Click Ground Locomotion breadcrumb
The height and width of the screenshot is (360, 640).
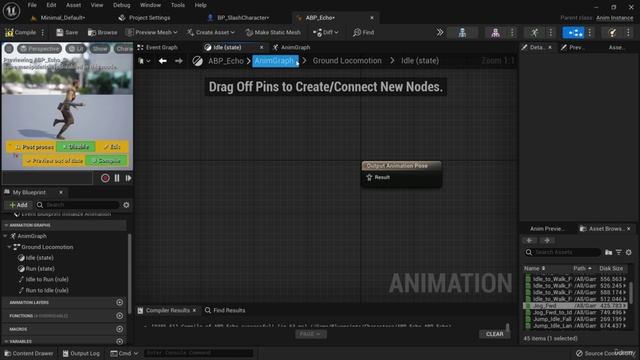point(347,61)
